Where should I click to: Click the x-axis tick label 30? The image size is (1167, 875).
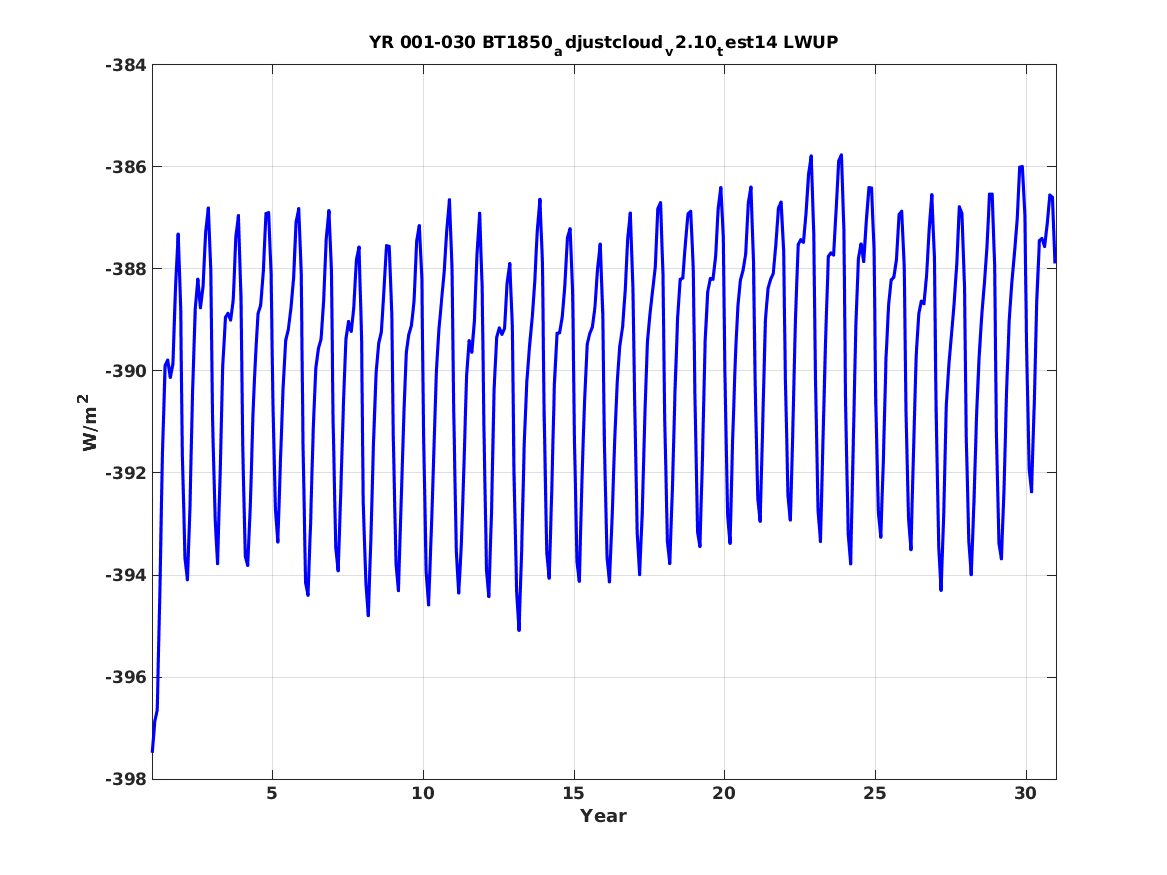click(x=1026, y=794)
